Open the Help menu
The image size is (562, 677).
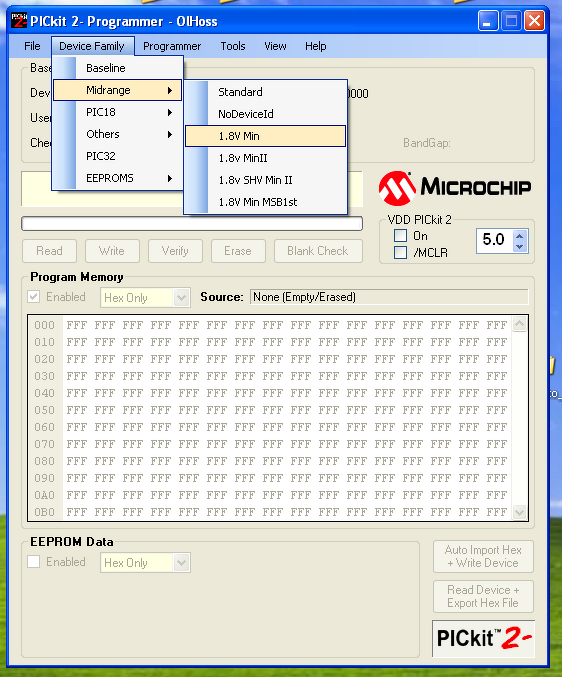tap(316, 46)
